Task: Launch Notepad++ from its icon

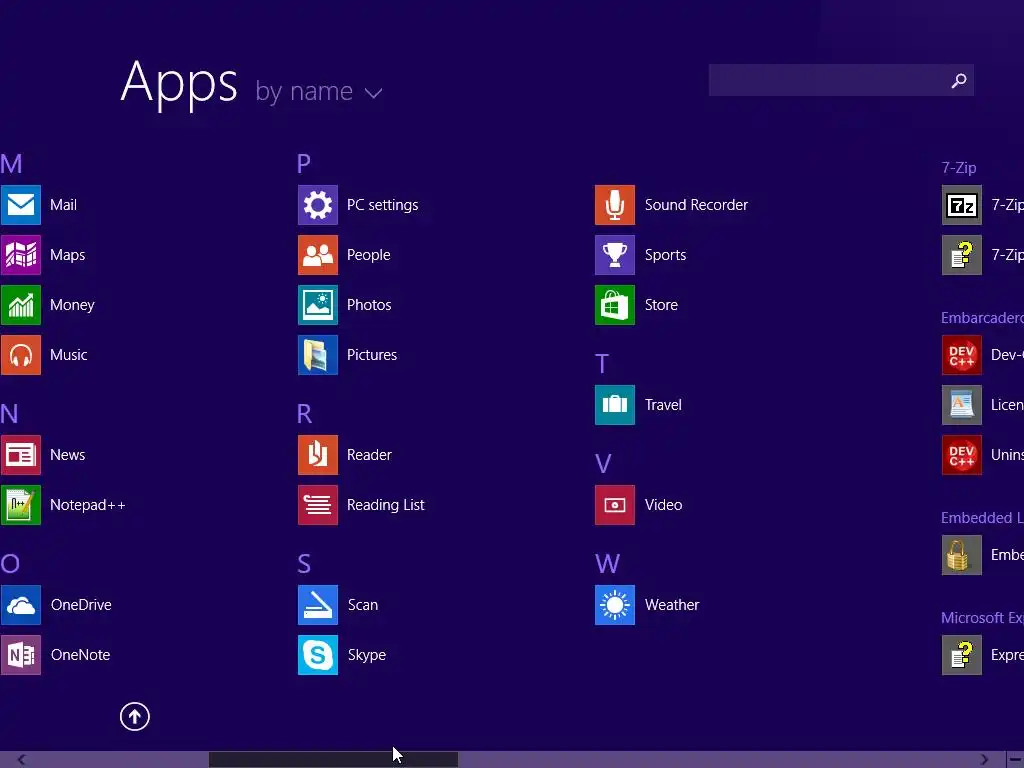Action: coord(20,505)
